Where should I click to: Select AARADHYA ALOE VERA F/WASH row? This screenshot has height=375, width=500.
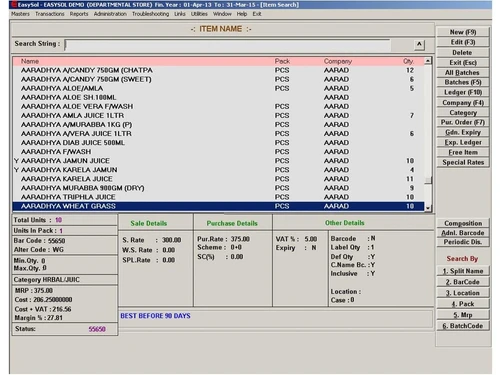pos(218,106)
